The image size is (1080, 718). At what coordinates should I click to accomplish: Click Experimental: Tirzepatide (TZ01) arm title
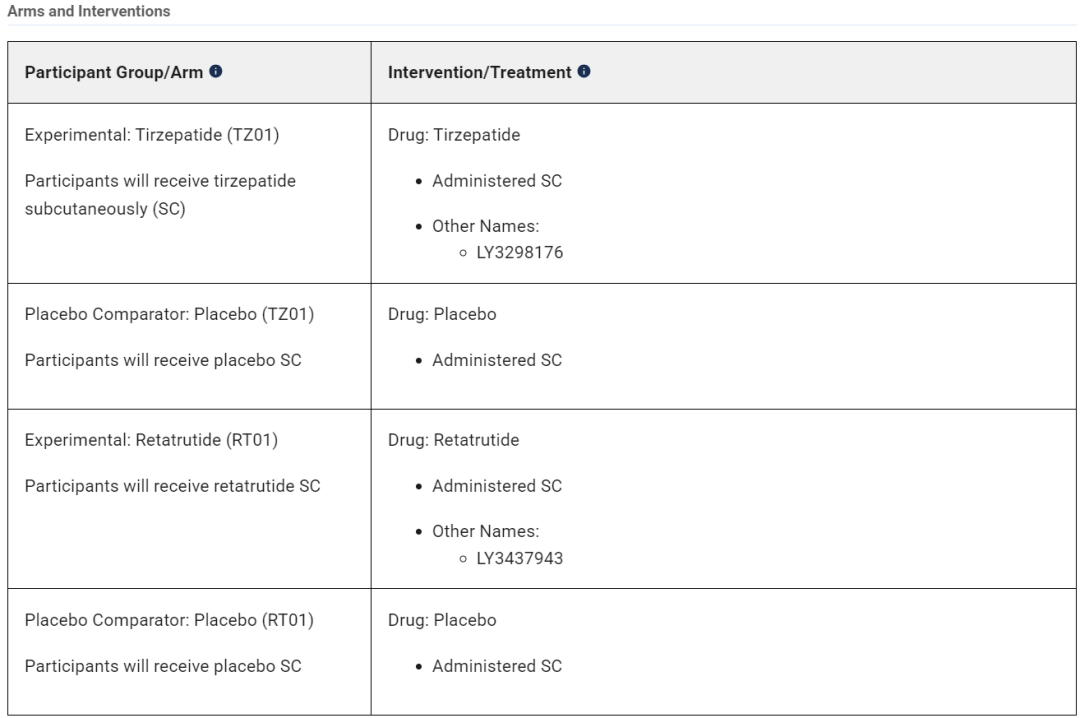(152, 134)
